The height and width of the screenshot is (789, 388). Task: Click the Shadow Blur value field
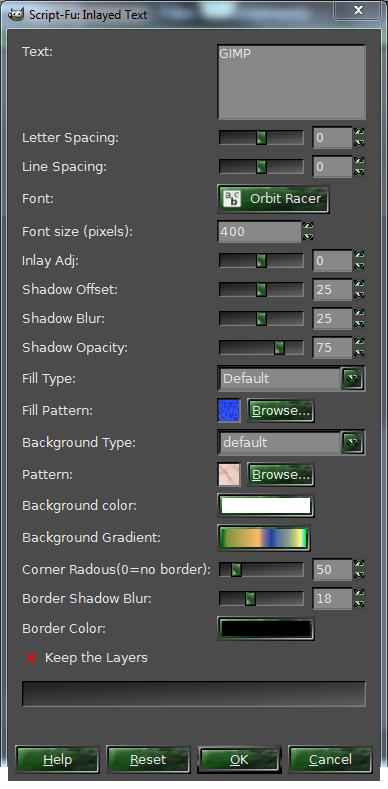[x=332, y=318]
